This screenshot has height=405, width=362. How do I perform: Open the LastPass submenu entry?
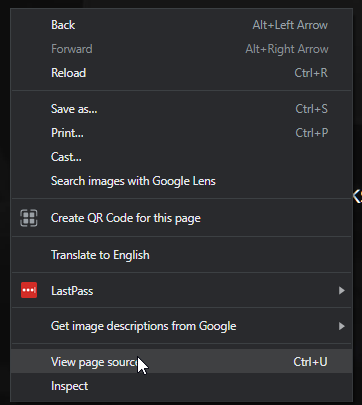pyautogui.click(x=182, y=291)
